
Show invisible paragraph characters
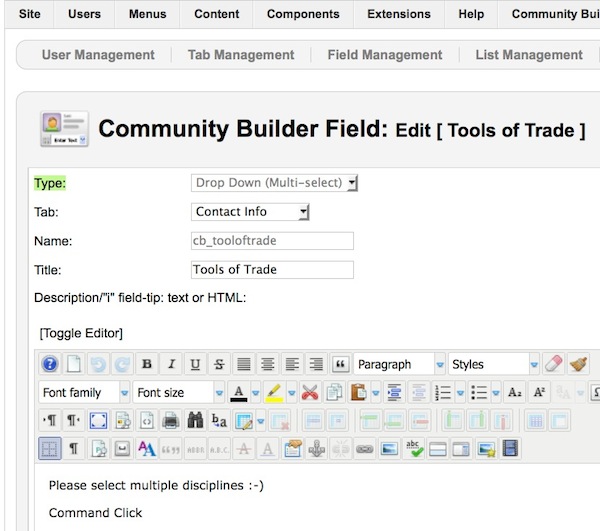pos(73,448)
